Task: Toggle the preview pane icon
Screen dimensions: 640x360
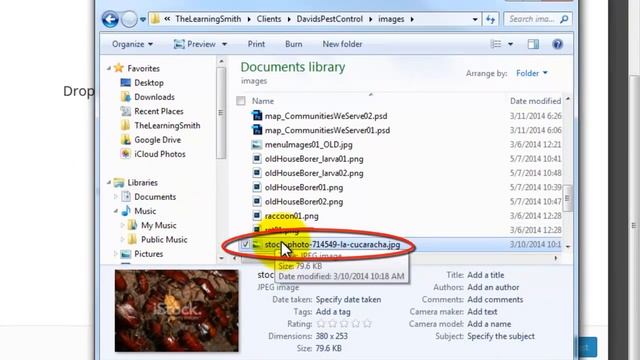Action: click(533, 44)
